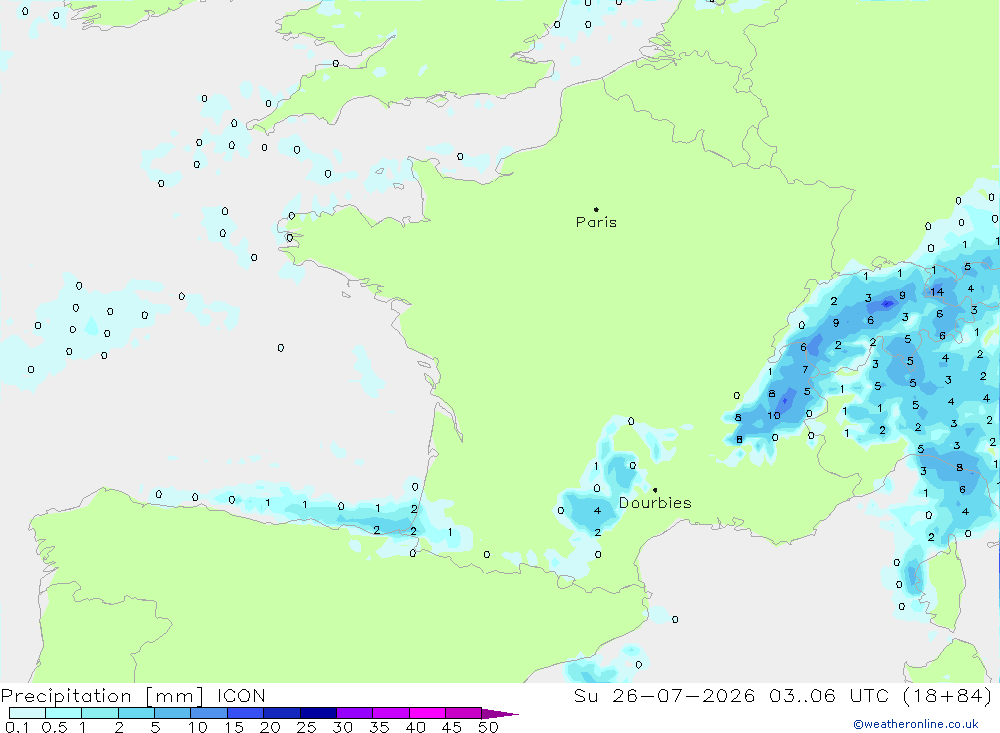Screen dimensions: 1000x733
Task: Click the purple arrow tip of legend
Action: tap(501, 714)
